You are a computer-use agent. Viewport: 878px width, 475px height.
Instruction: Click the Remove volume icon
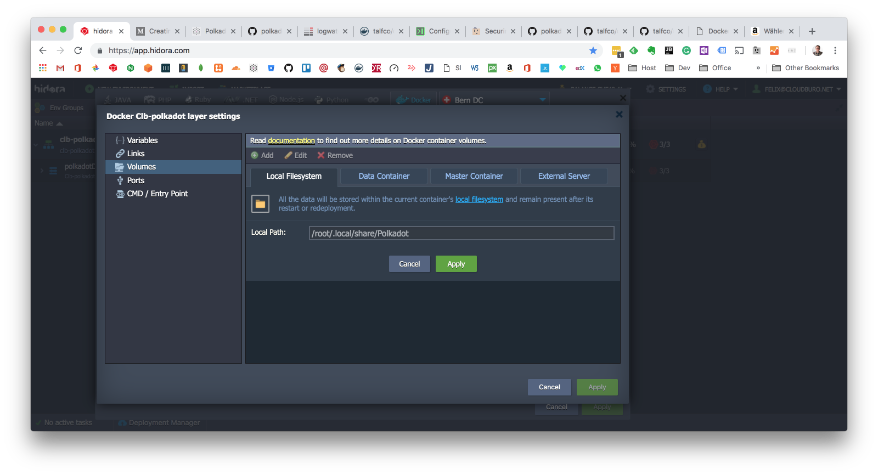point(321,155)
